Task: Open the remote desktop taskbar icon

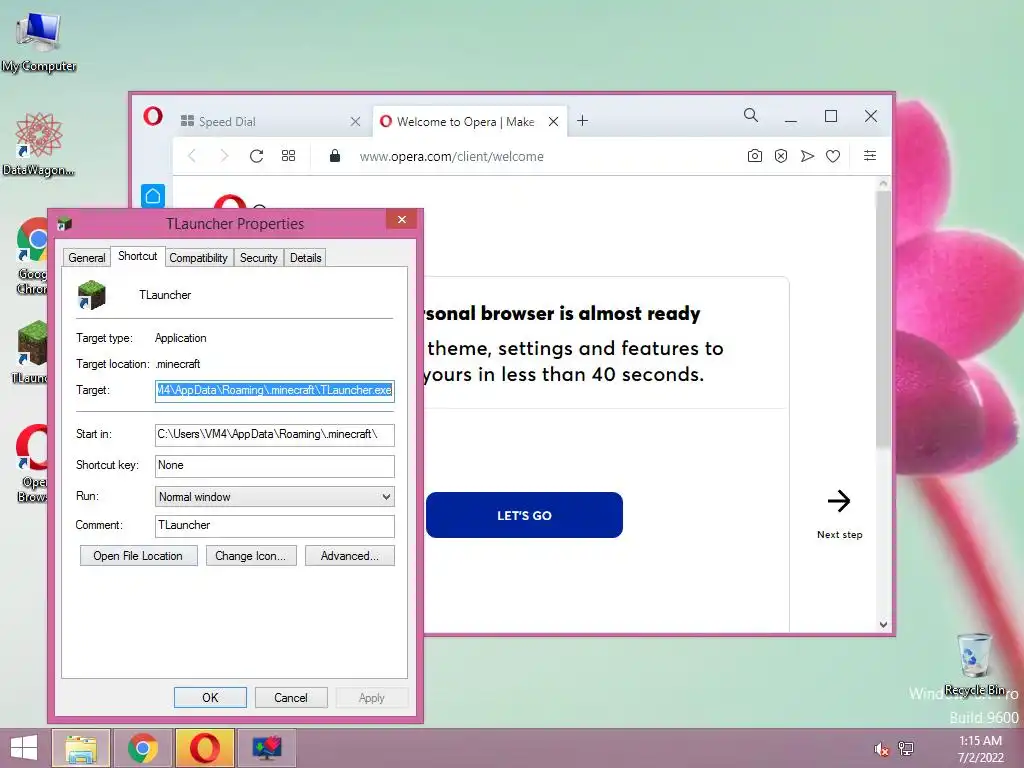Action: pyautogui.click(x=267, y=748)
